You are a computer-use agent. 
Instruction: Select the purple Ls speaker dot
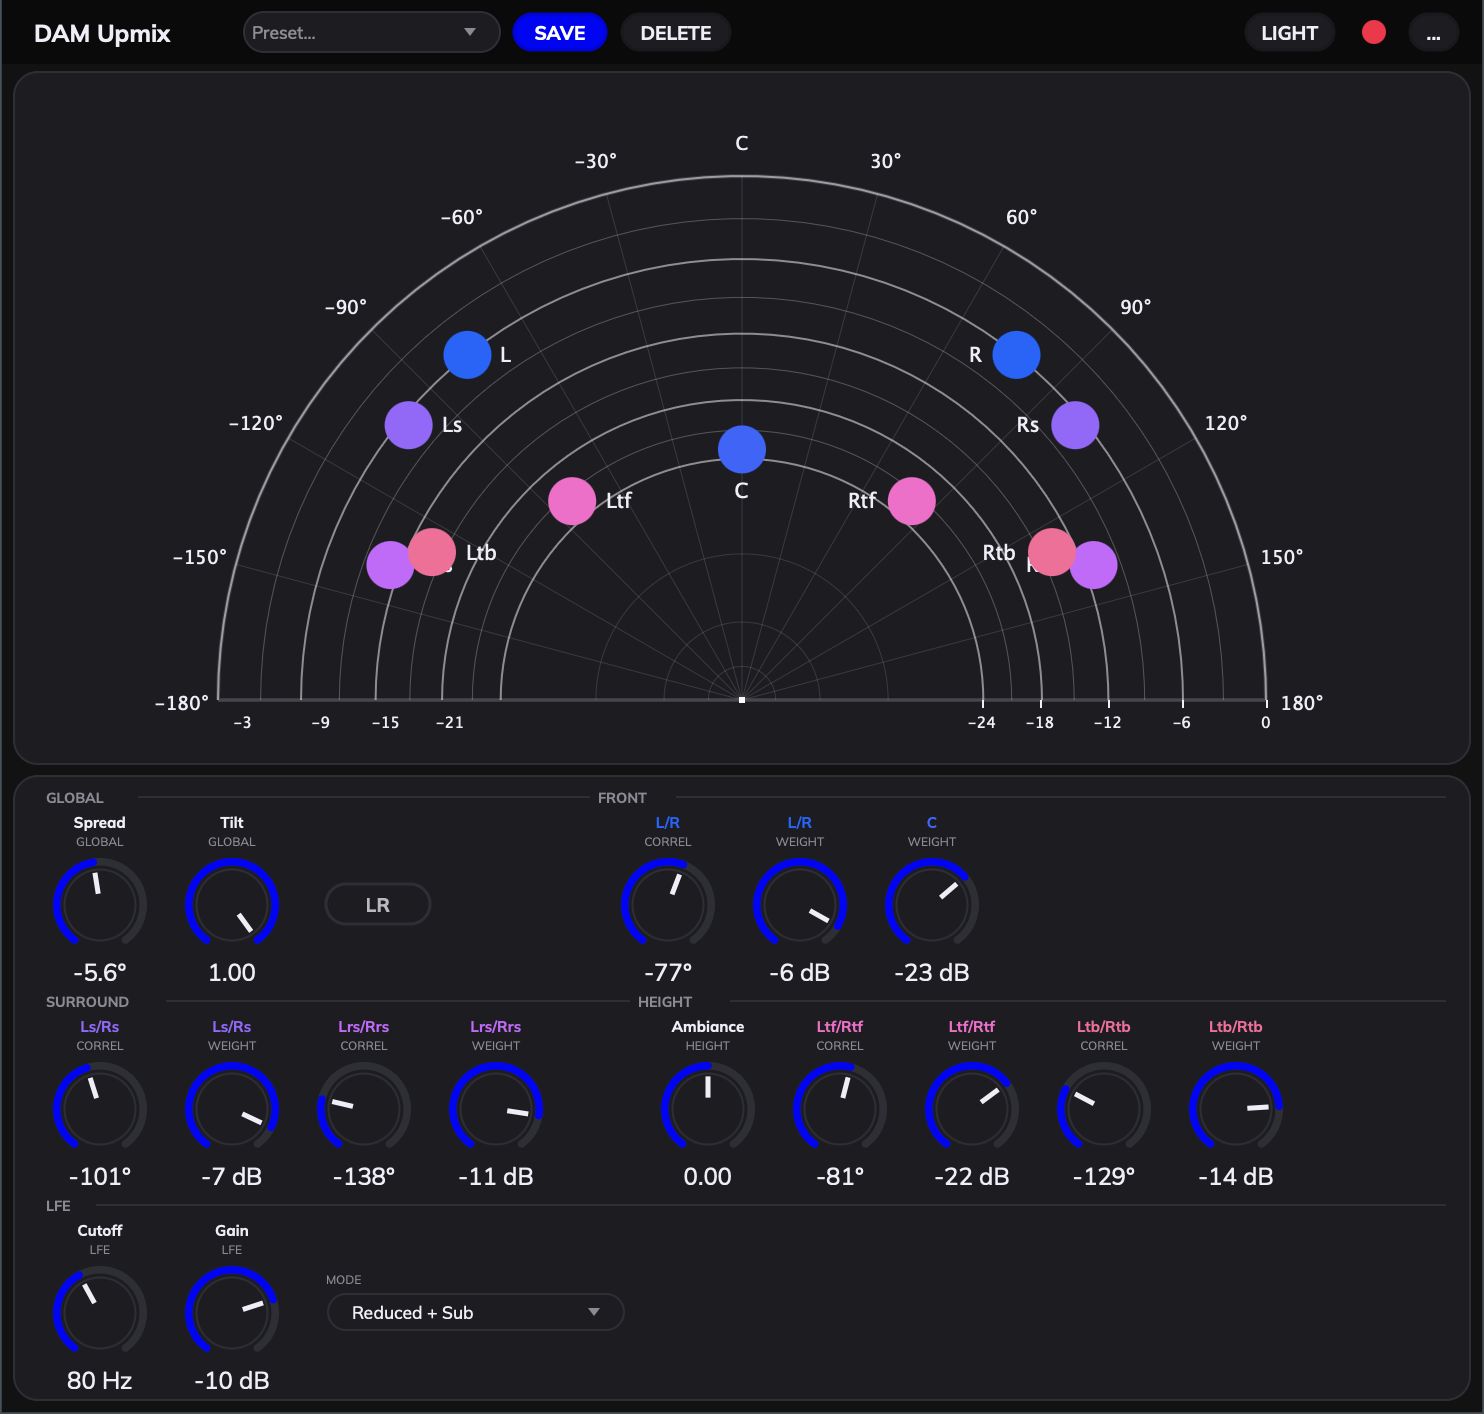[x=409, y=425]
